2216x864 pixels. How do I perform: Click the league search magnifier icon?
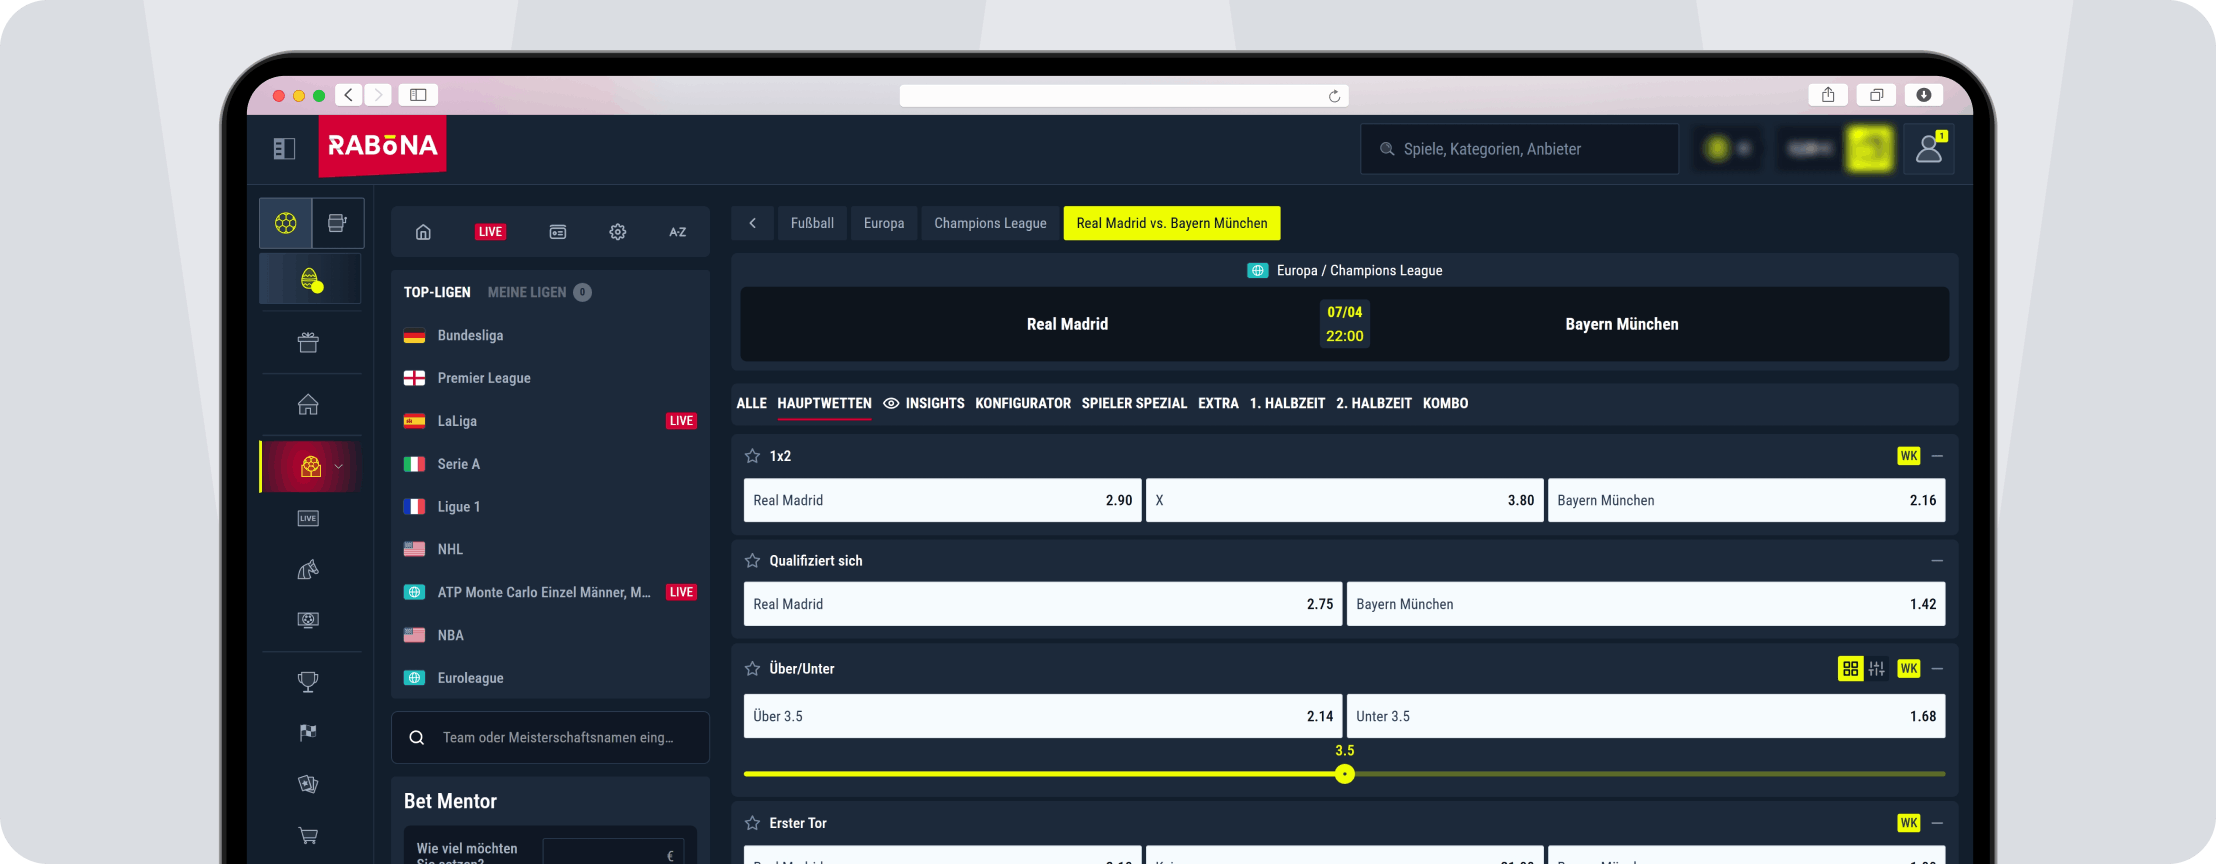pyautogui.click(x=417, y=738)
